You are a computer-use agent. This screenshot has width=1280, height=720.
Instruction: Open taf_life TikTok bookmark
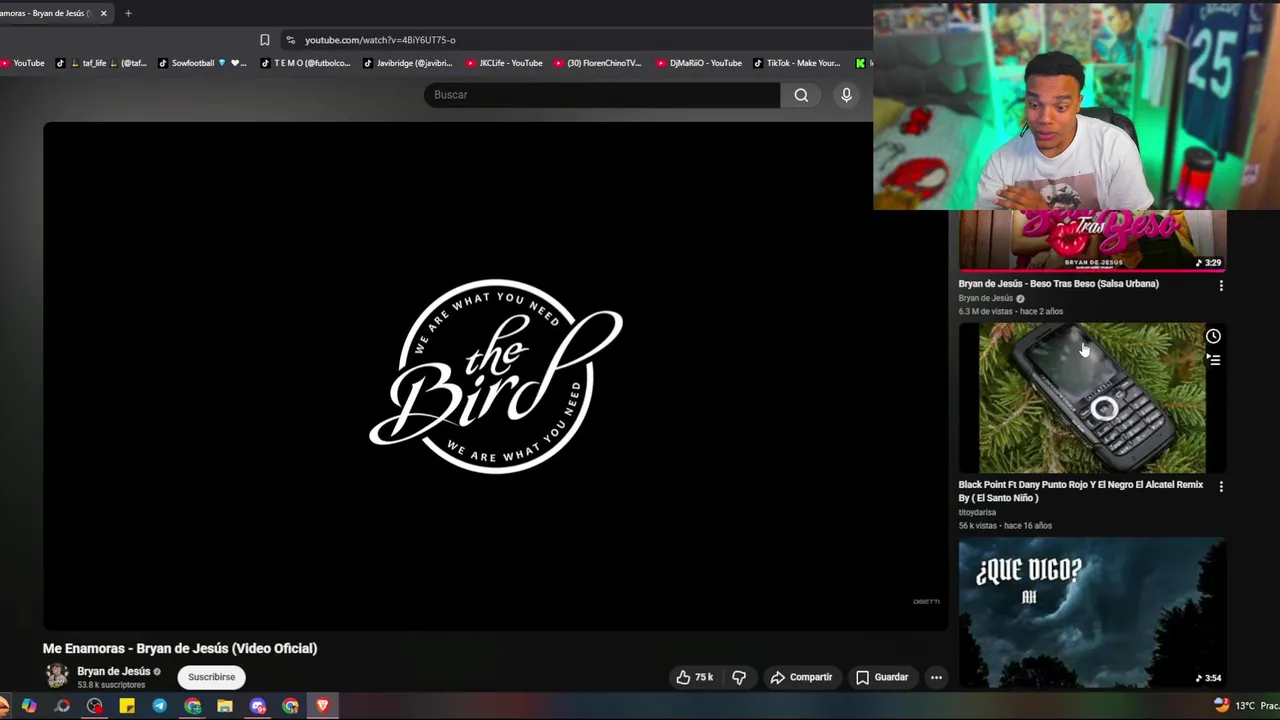click(101, 63)
